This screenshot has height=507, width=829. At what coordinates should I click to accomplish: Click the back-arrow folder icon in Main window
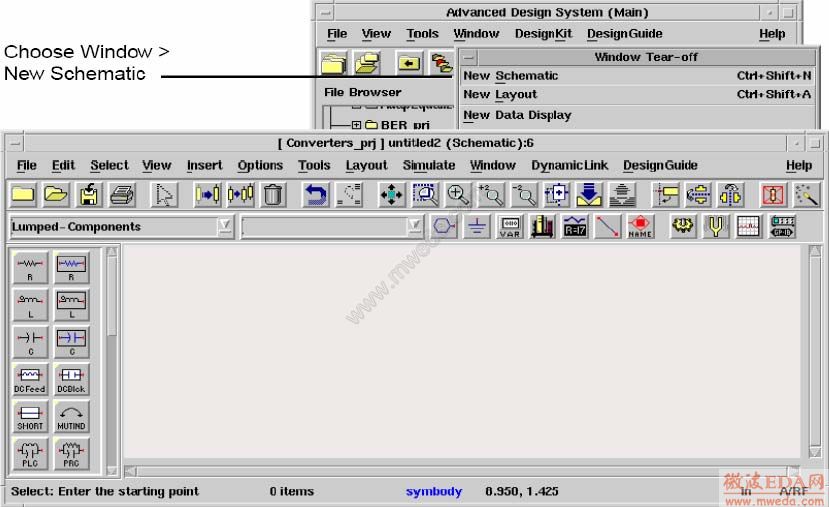(x=409, y=63)
